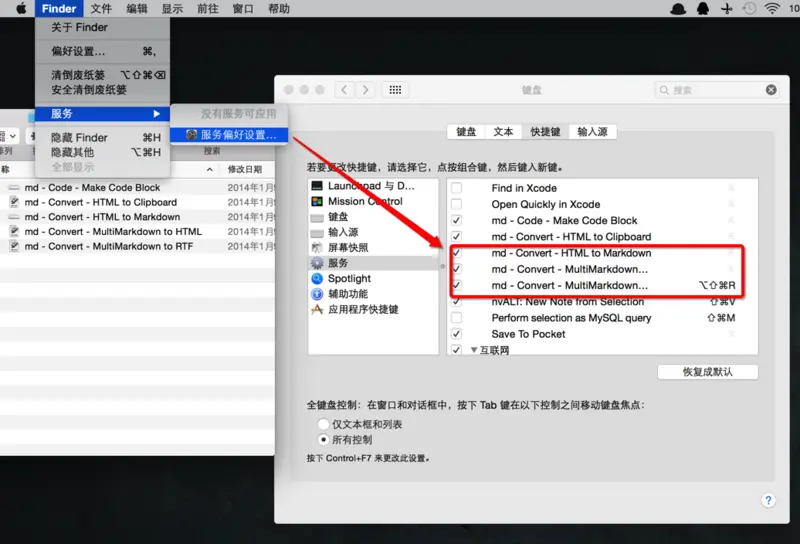Select 应用程序快捷键 category
The height and width of the screenshot is (544, 800).
(x=373, y=309)
